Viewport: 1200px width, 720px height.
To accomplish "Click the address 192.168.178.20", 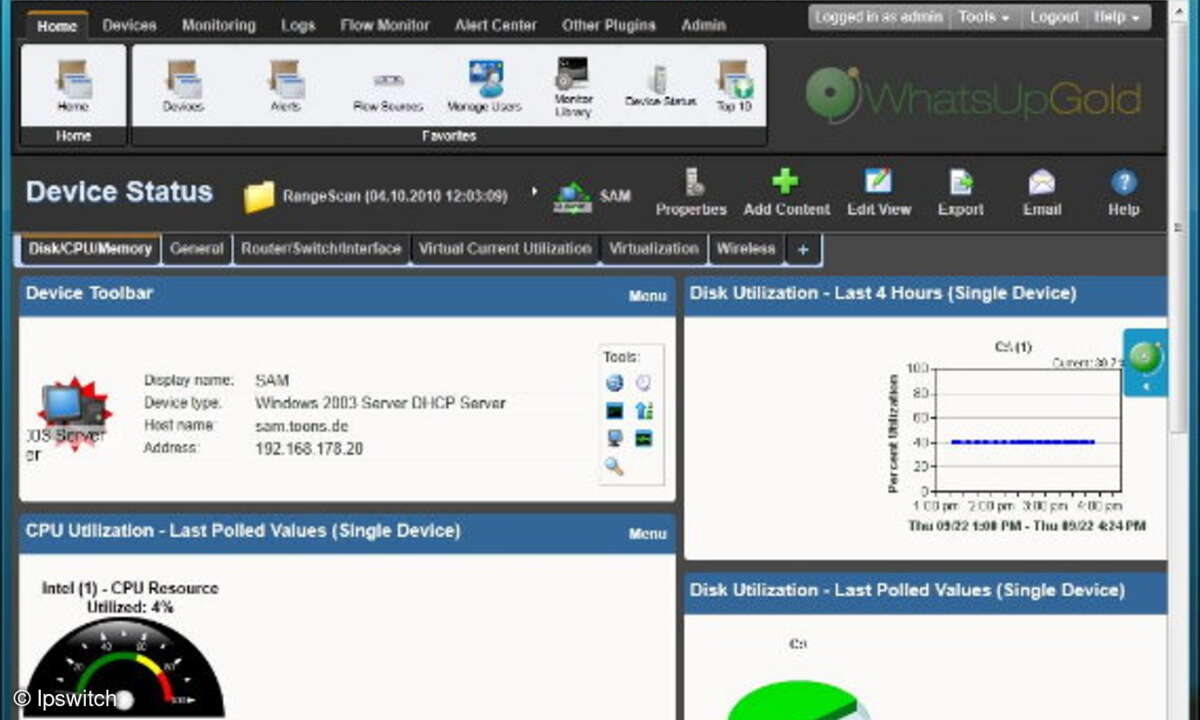I will [309, 449].
